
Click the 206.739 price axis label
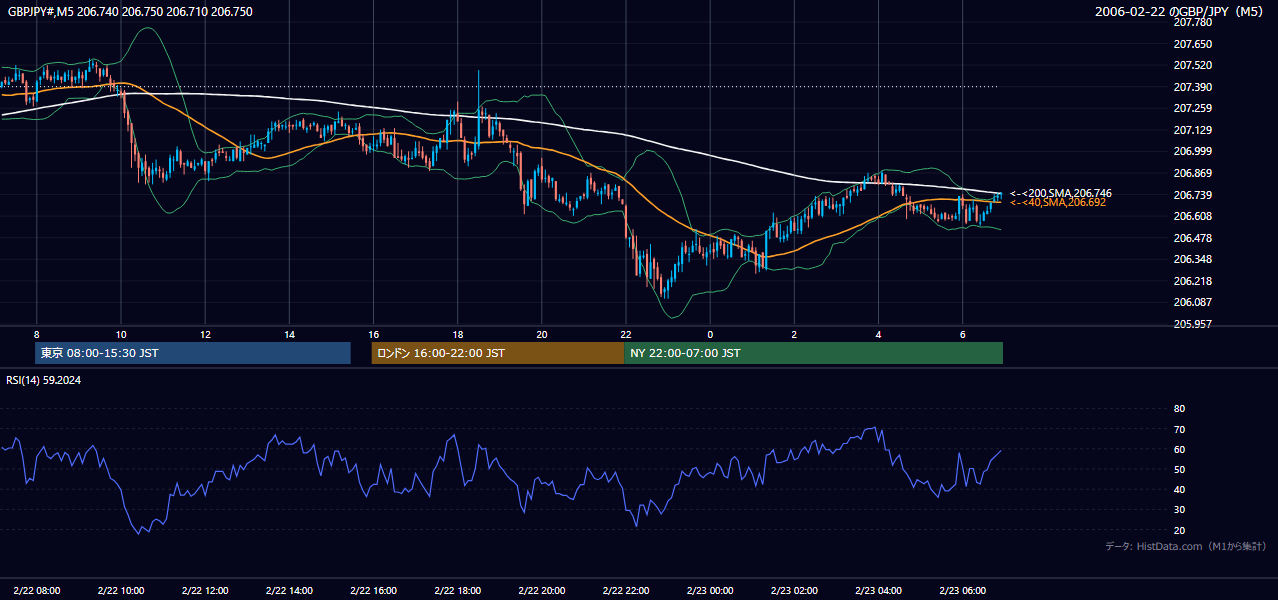coord(1193,195)
